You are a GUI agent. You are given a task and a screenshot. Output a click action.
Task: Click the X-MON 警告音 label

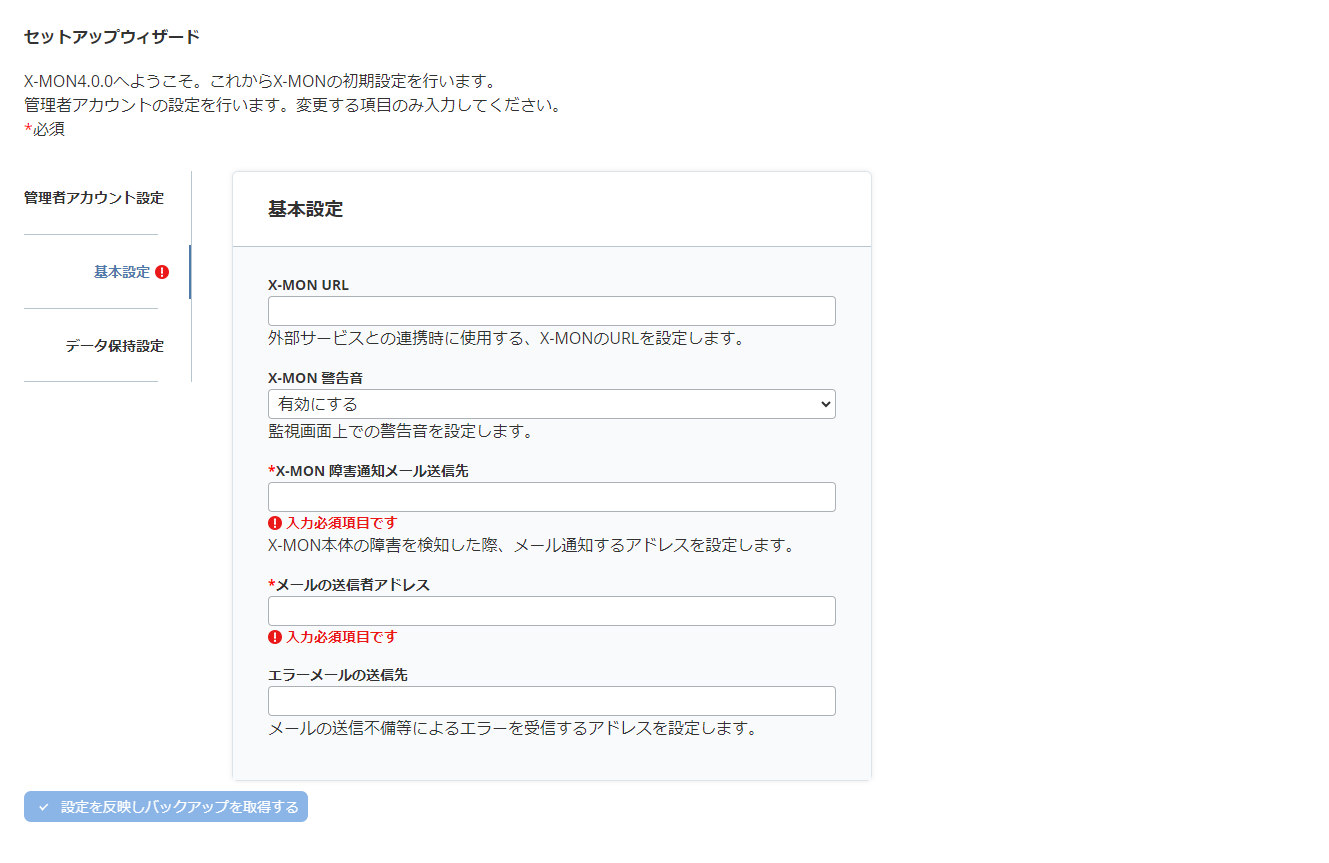click(x=315, y=378)
